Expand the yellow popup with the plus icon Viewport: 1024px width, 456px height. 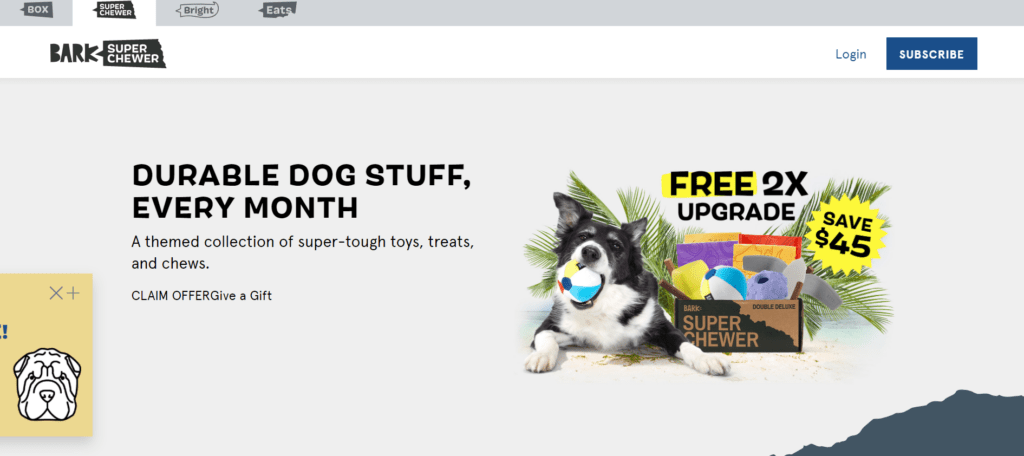[x=72, y=293]
